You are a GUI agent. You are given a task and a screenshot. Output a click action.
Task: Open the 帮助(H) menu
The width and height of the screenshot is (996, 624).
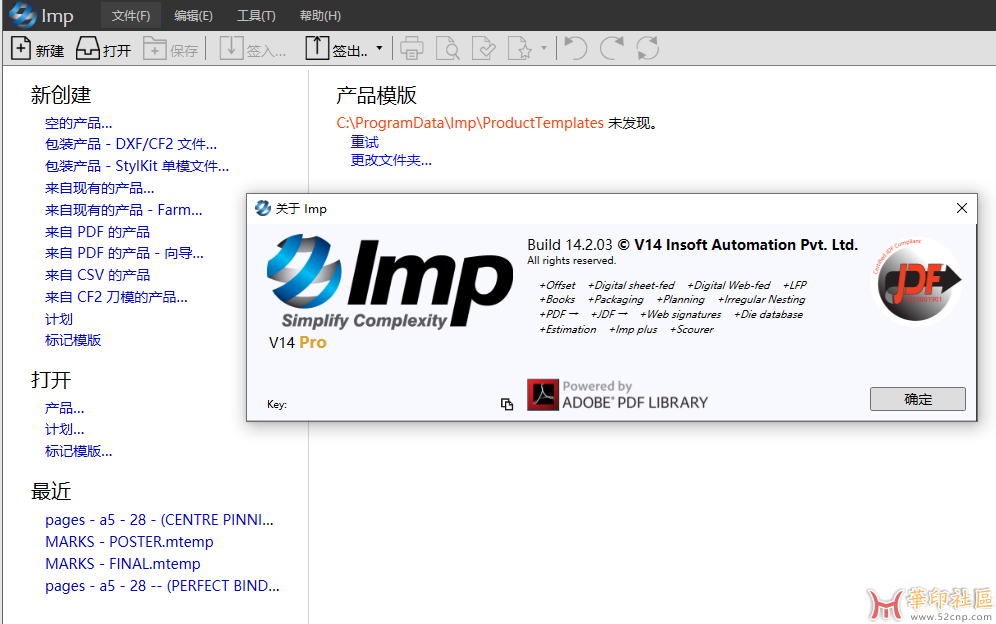[320, 15]
